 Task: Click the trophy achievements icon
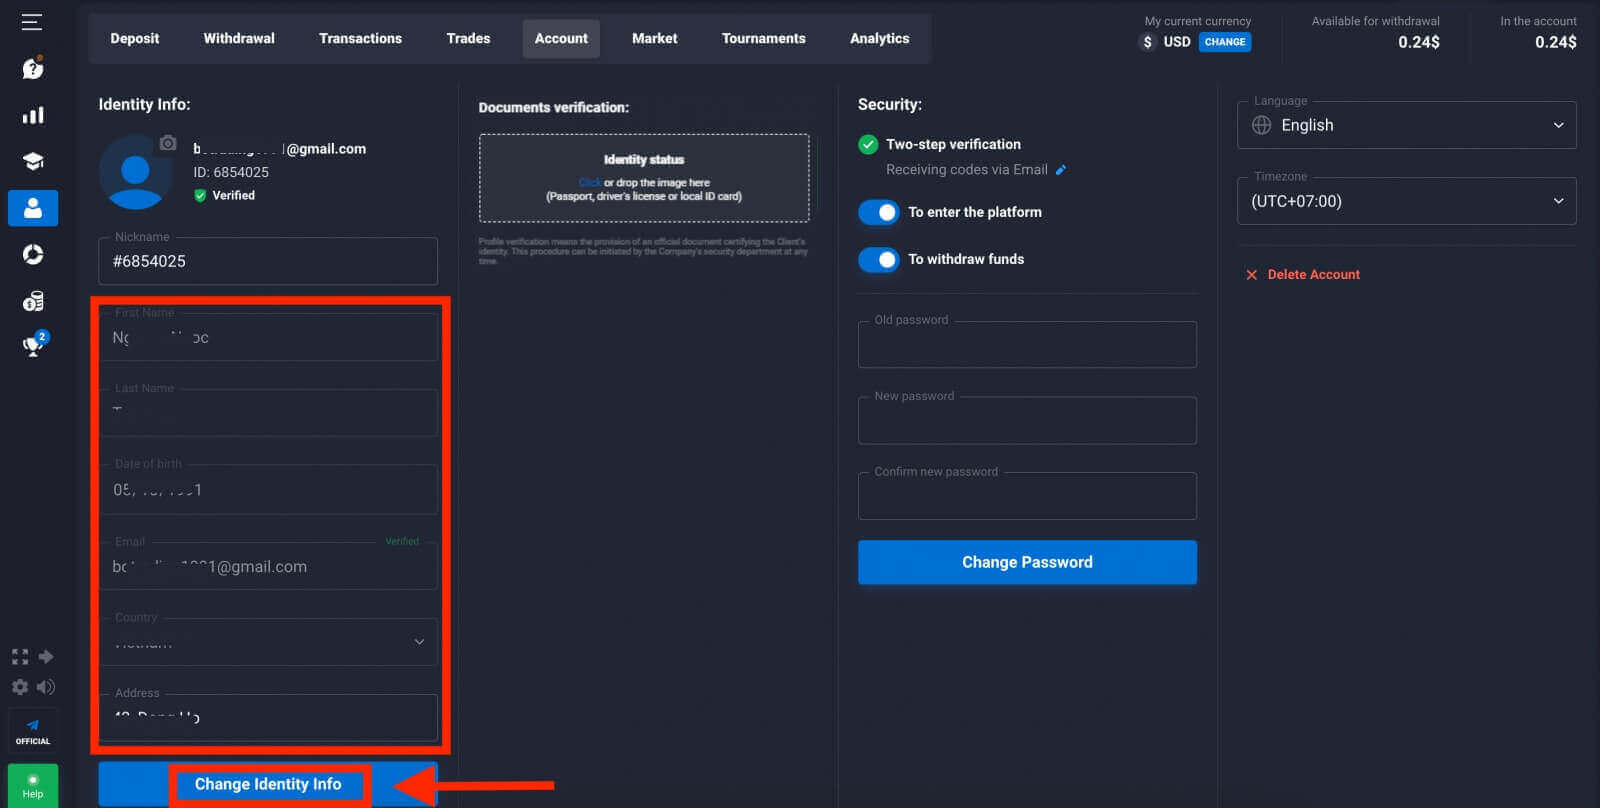pyautogui.click(x=33, y=346)
